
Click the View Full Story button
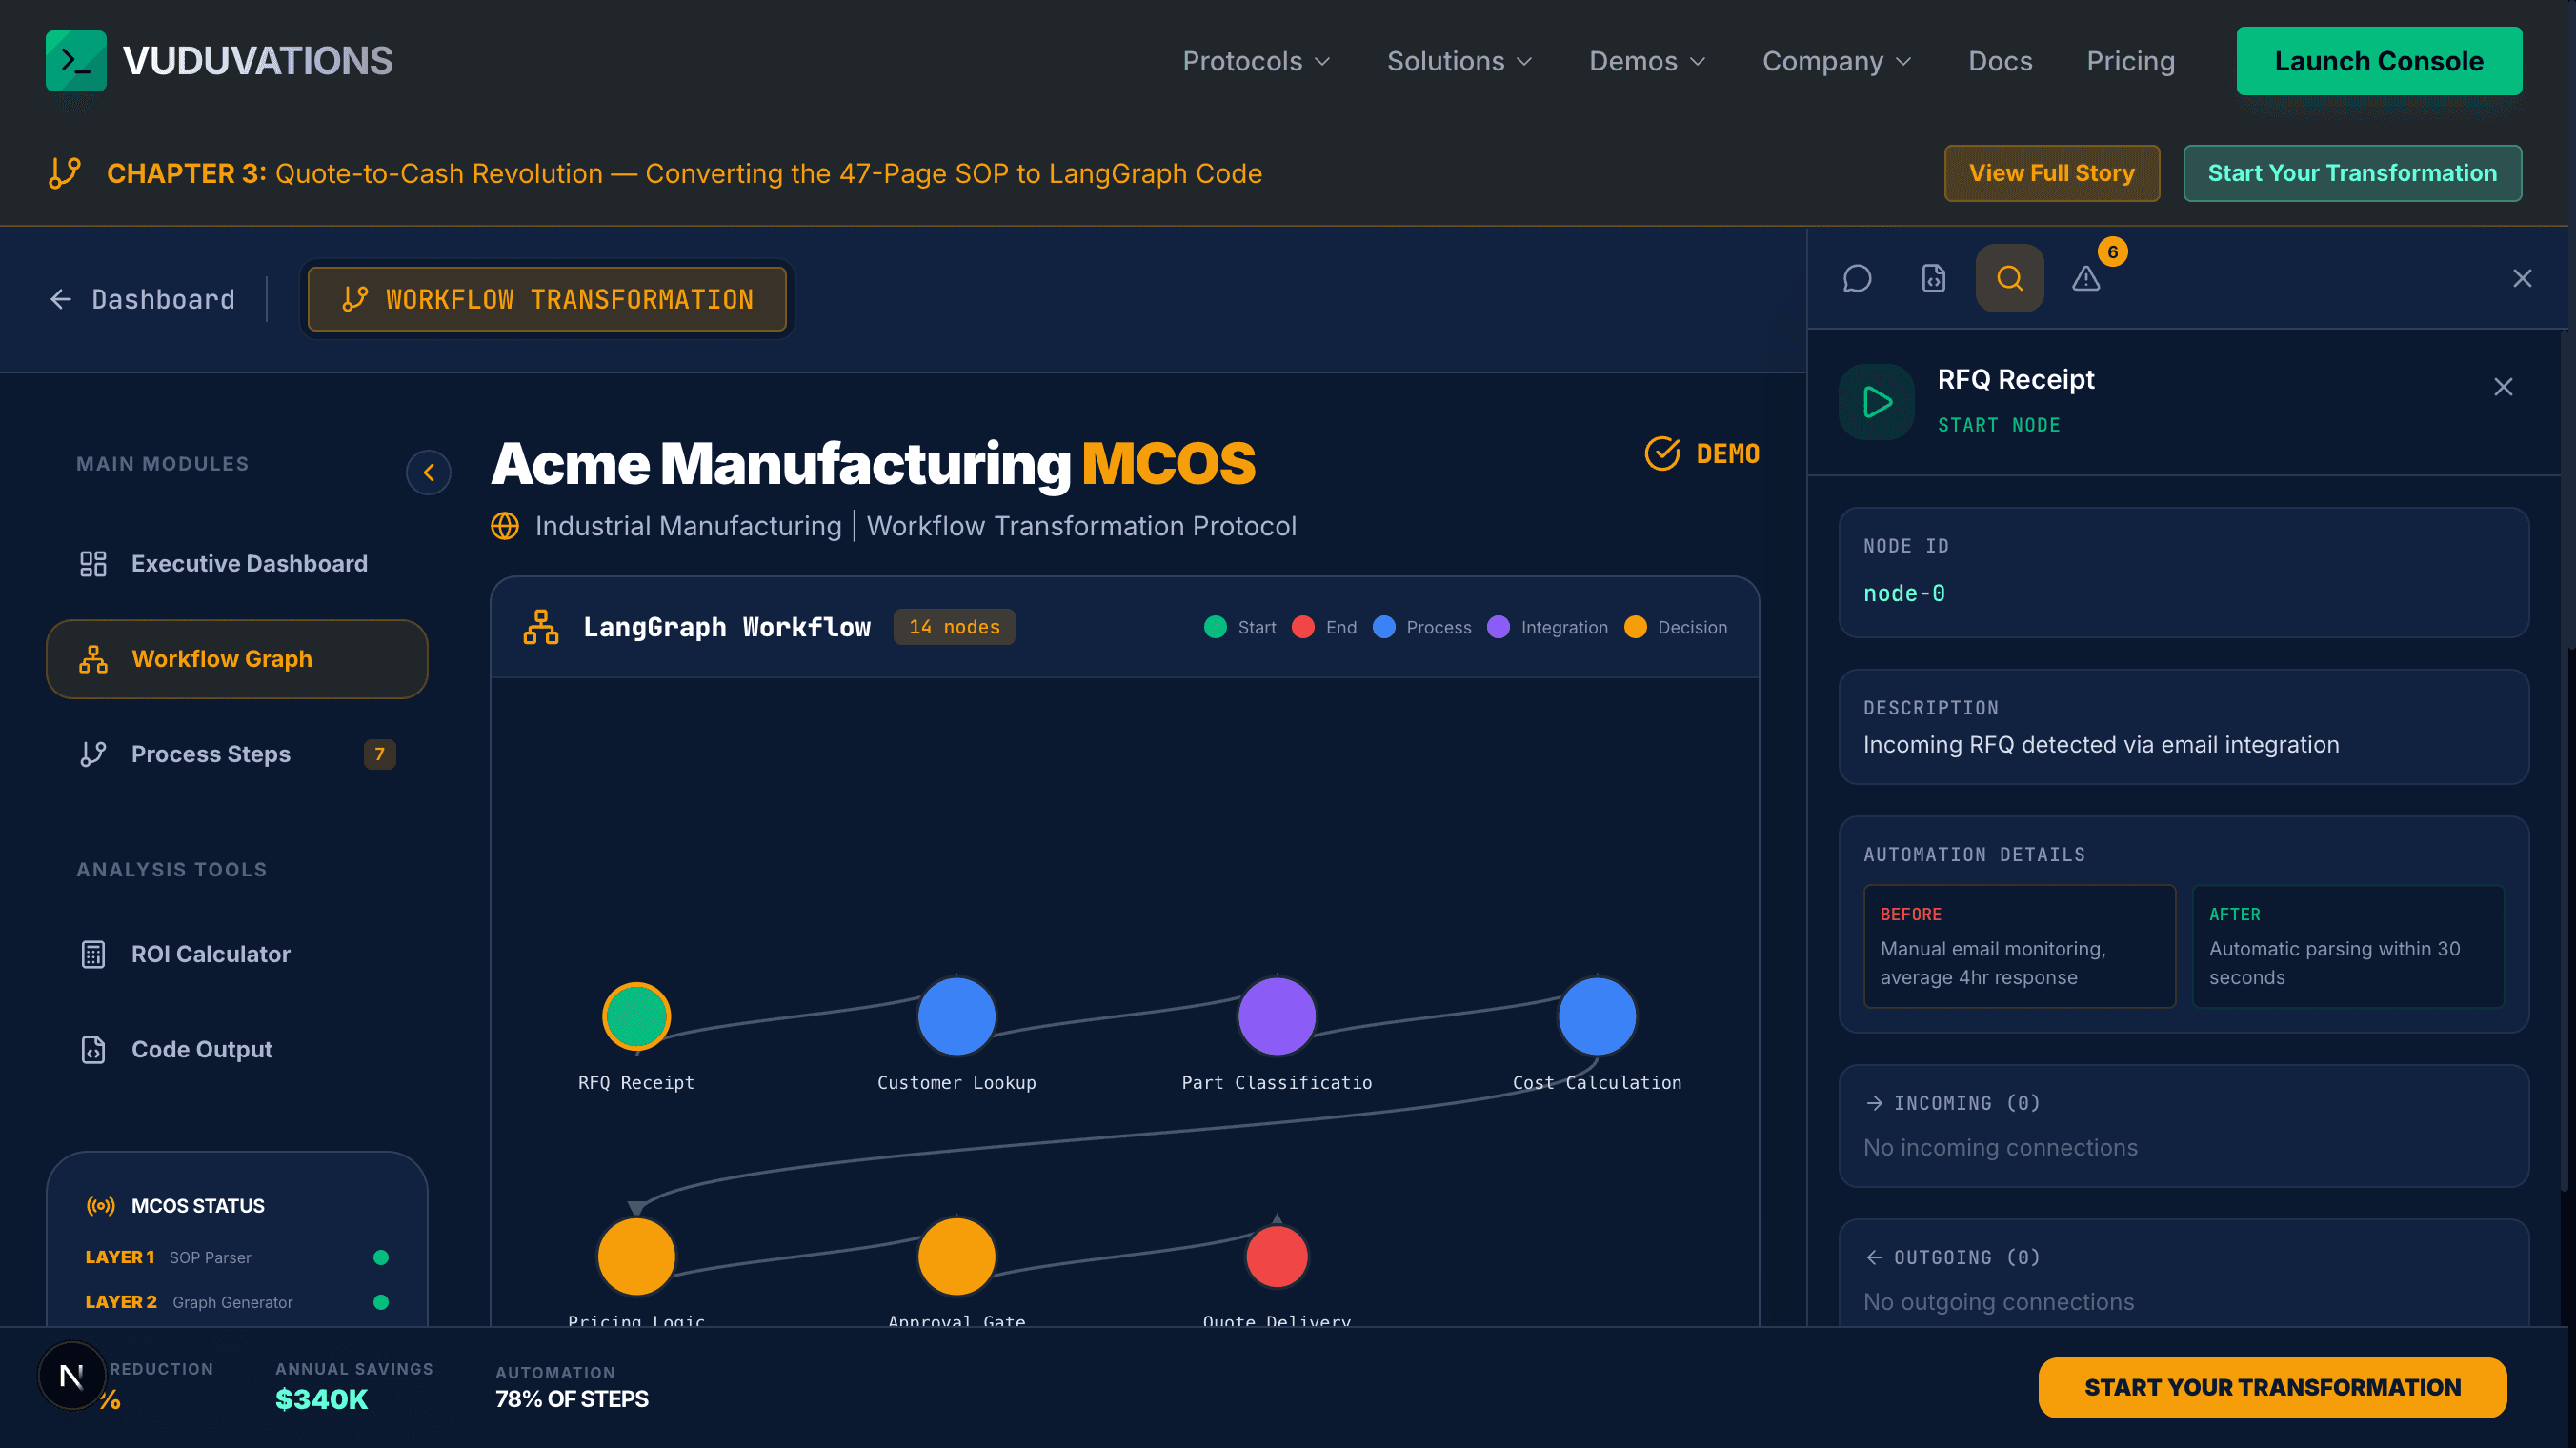(2052, 173)
